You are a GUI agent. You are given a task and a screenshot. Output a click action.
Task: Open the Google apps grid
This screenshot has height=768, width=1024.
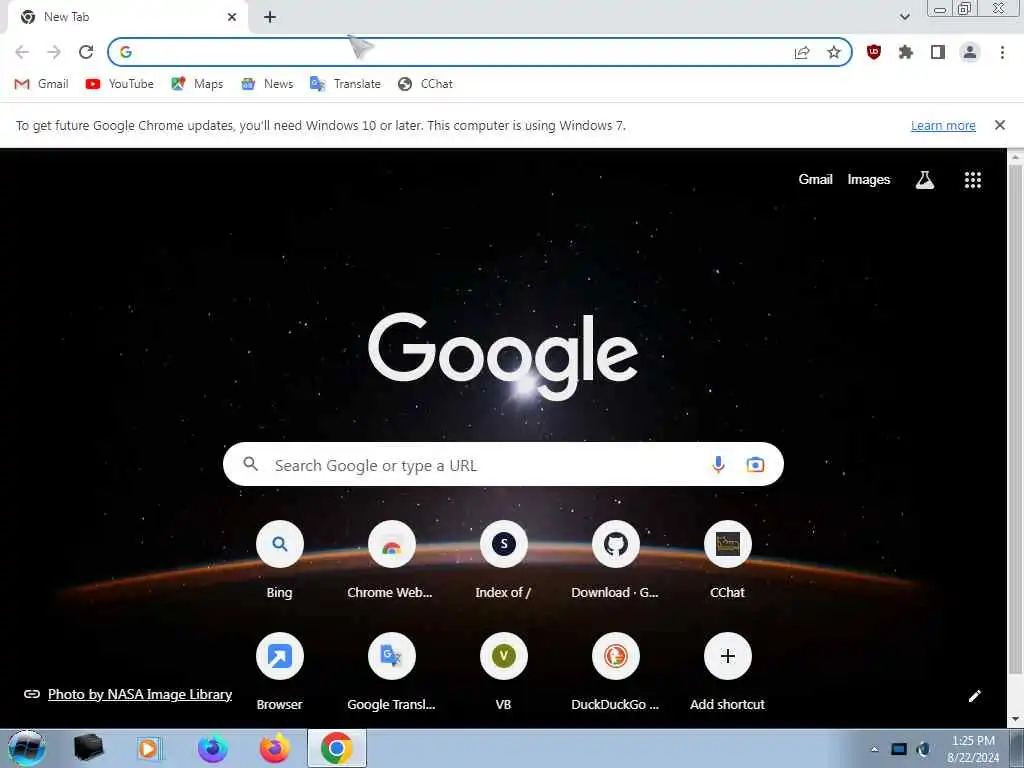(972, 180)
